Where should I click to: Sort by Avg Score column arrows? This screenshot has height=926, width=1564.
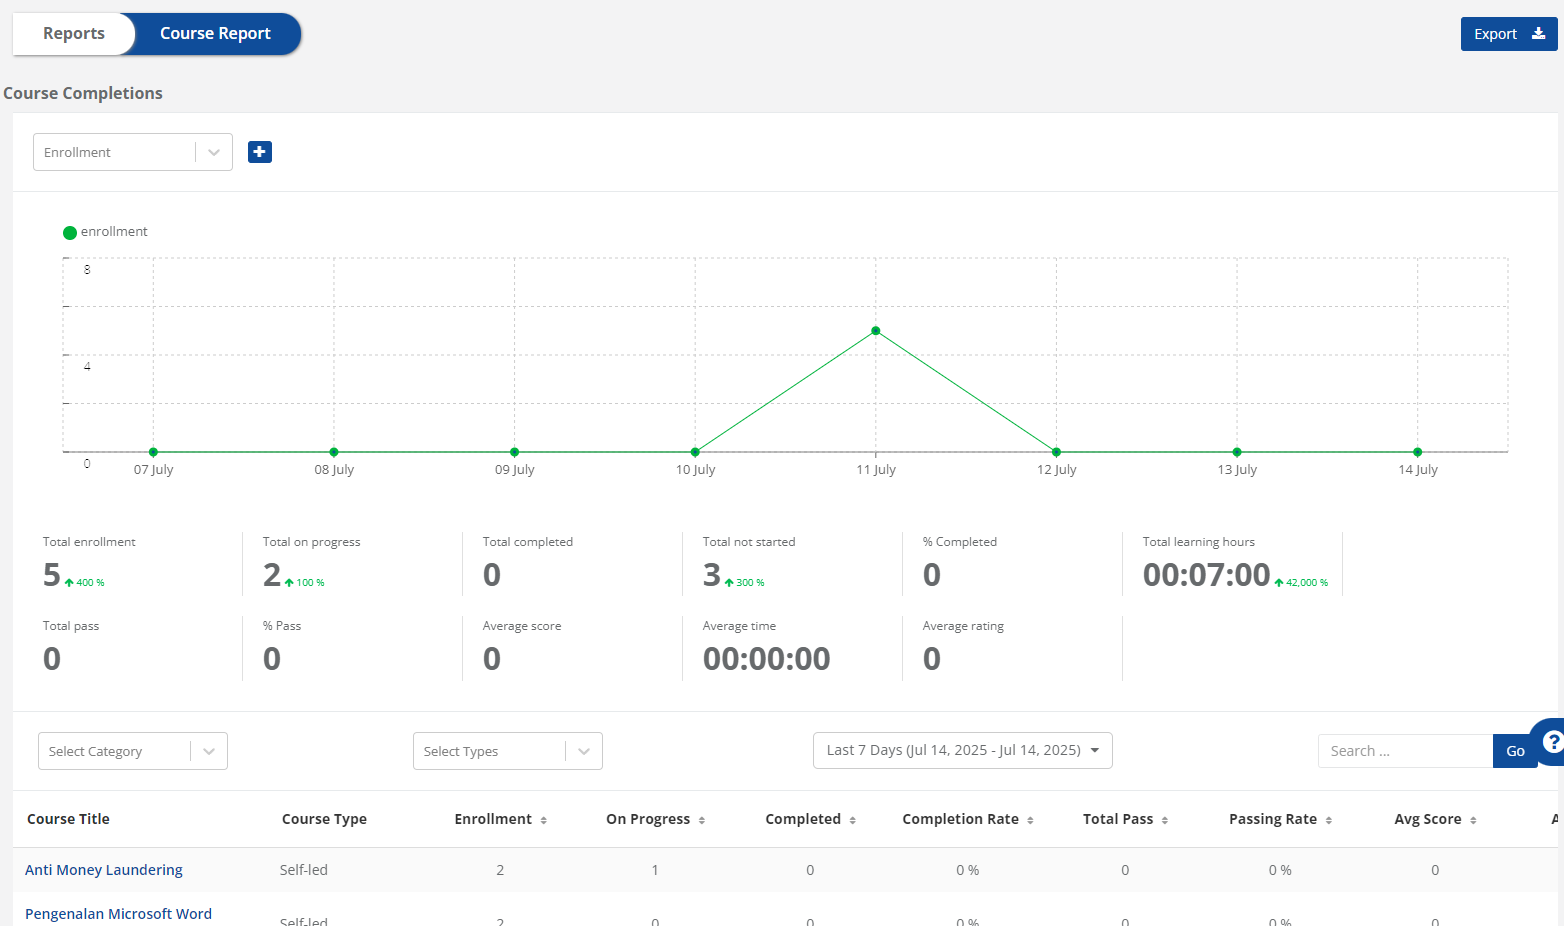[1473, 820]
